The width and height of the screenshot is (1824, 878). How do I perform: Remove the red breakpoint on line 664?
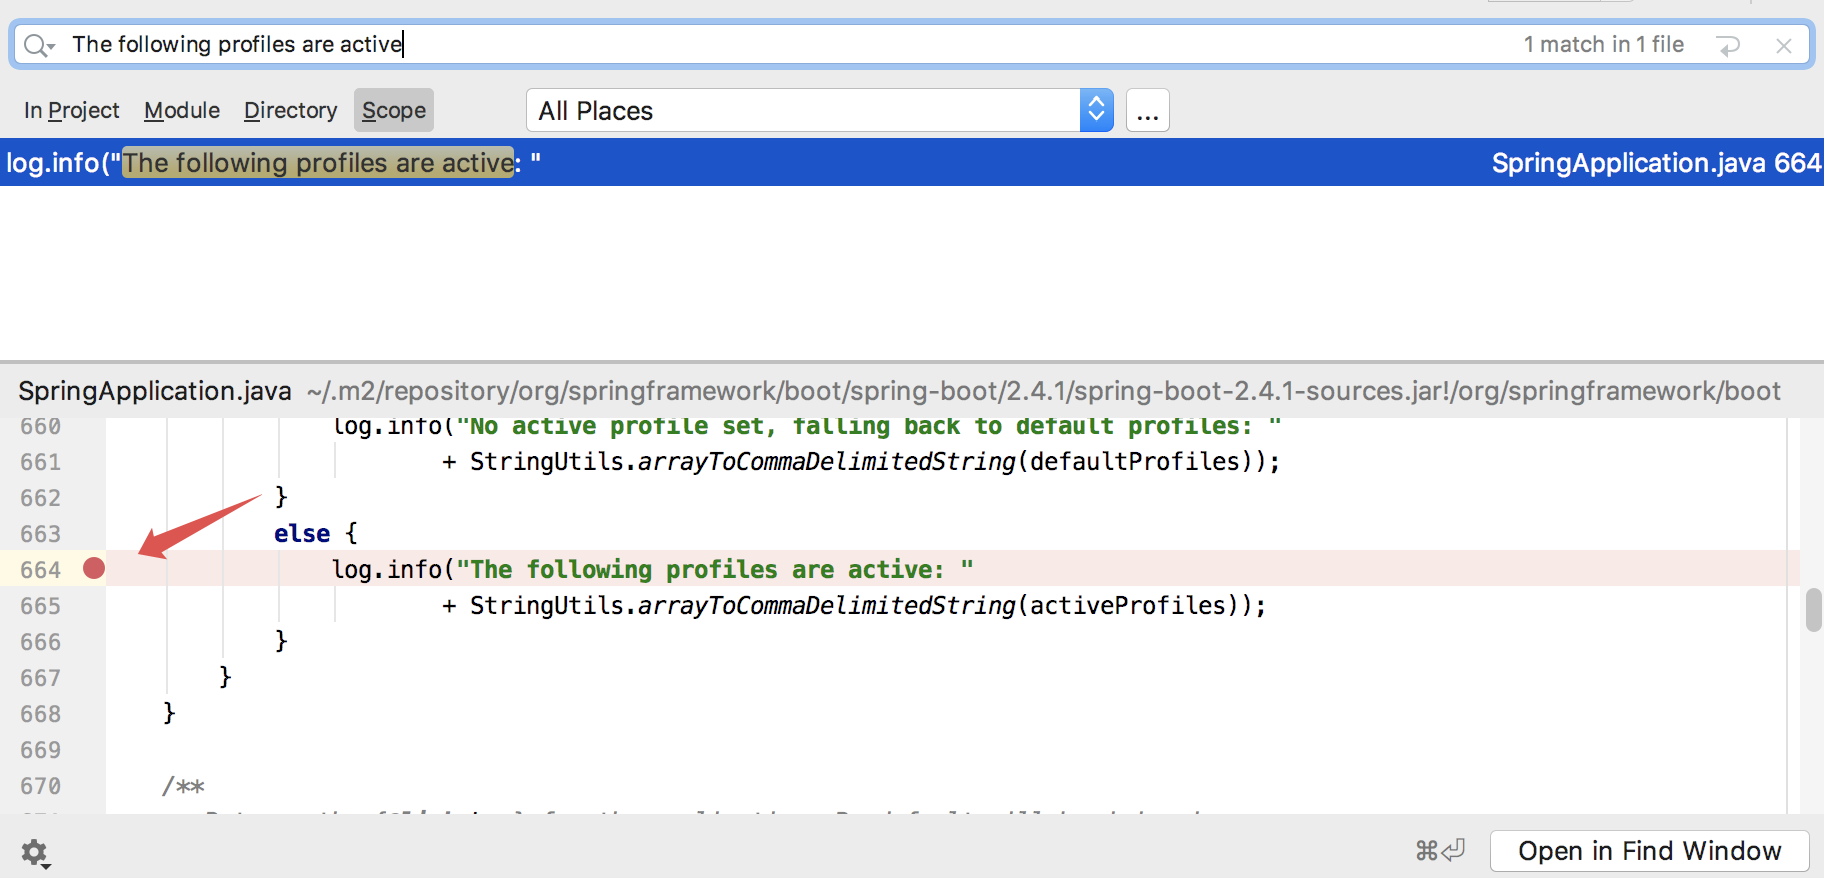coord(94,569)
